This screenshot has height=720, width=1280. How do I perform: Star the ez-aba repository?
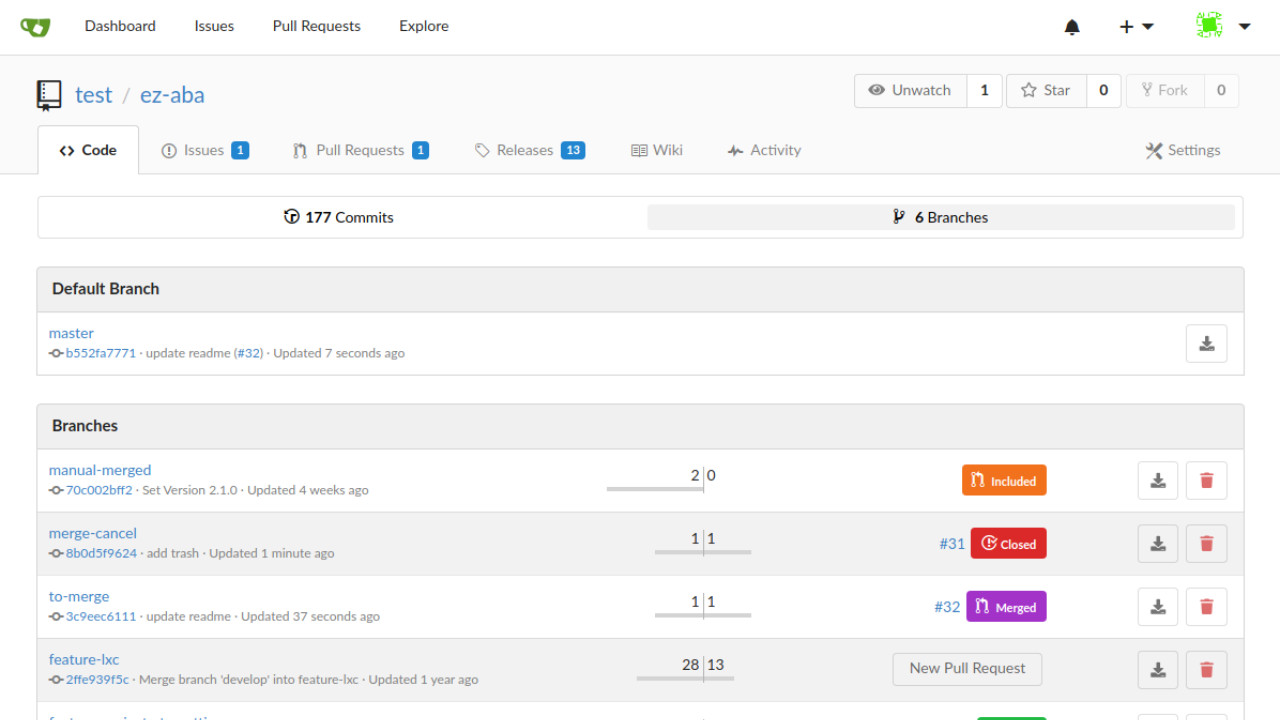(x=1046, y=90)
